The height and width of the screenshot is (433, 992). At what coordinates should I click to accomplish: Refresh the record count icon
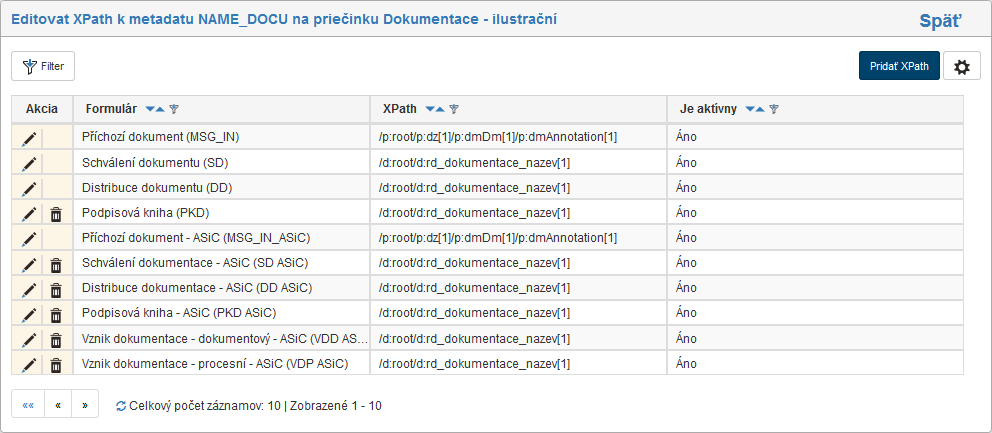121,406
